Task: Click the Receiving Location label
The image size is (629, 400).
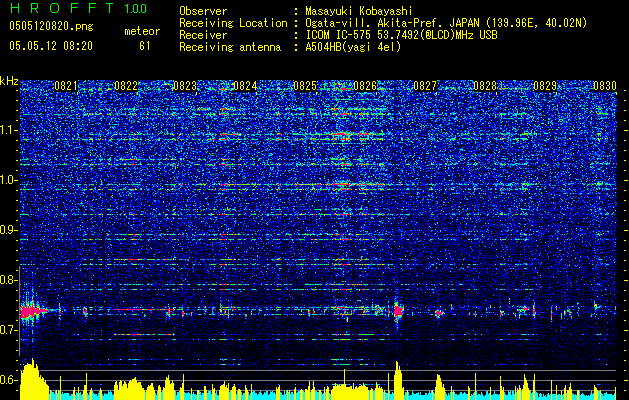Action: point(233,23)
